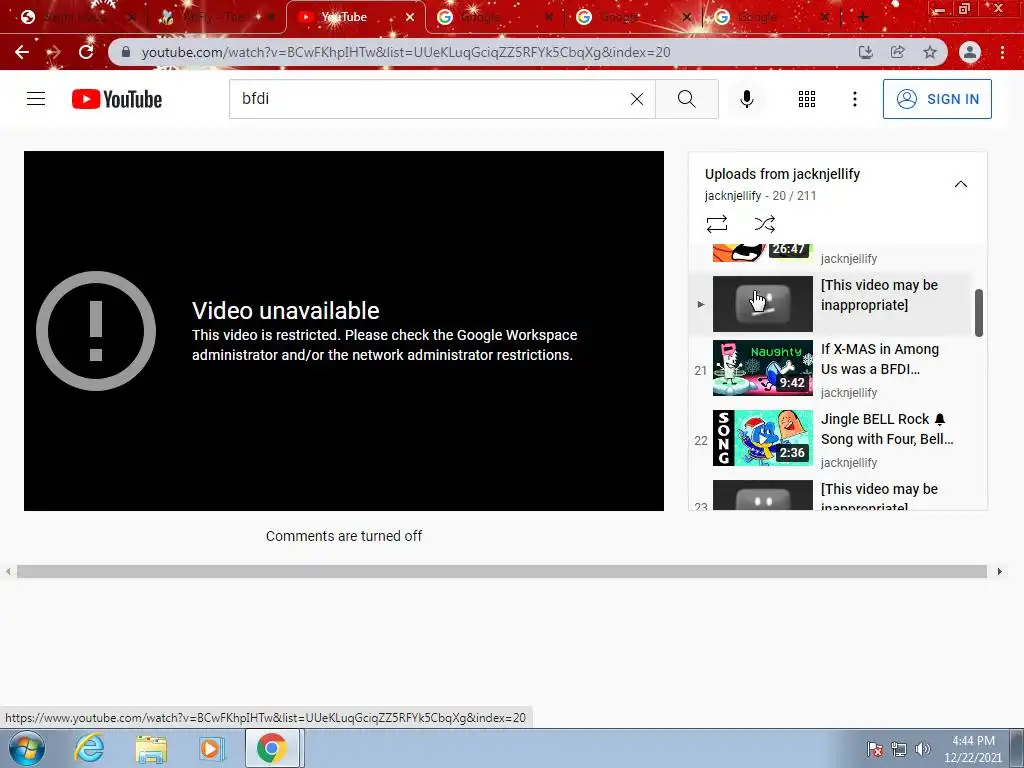
Task: Open the YouTube apps grid
Action: pos(807,99)
